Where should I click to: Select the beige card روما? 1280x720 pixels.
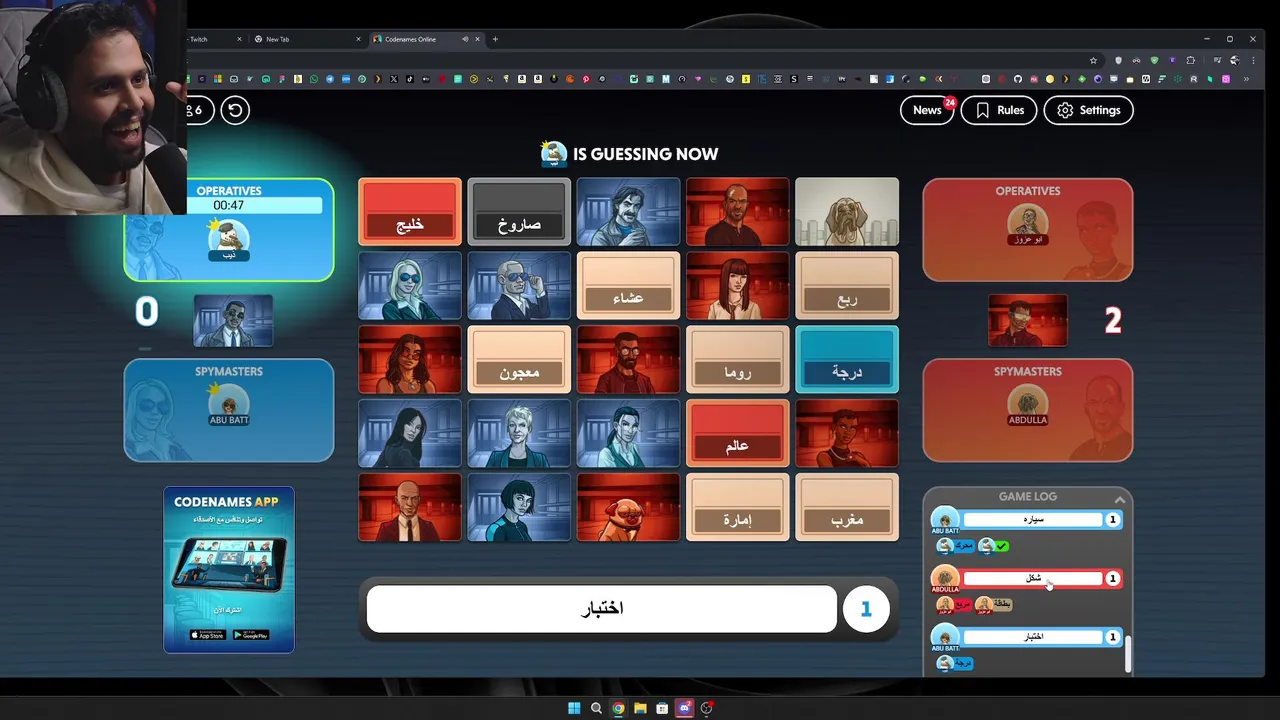coord(737,360)
